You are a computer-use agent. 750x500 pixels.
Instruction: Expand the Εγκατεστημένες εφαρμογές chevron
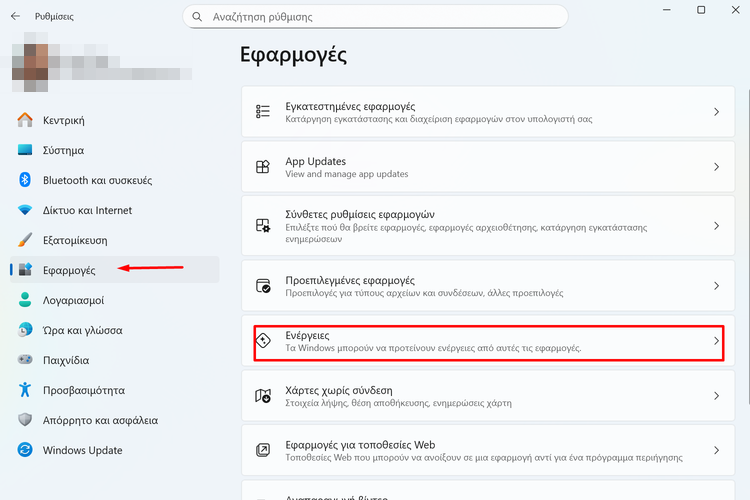pos(716,112)
